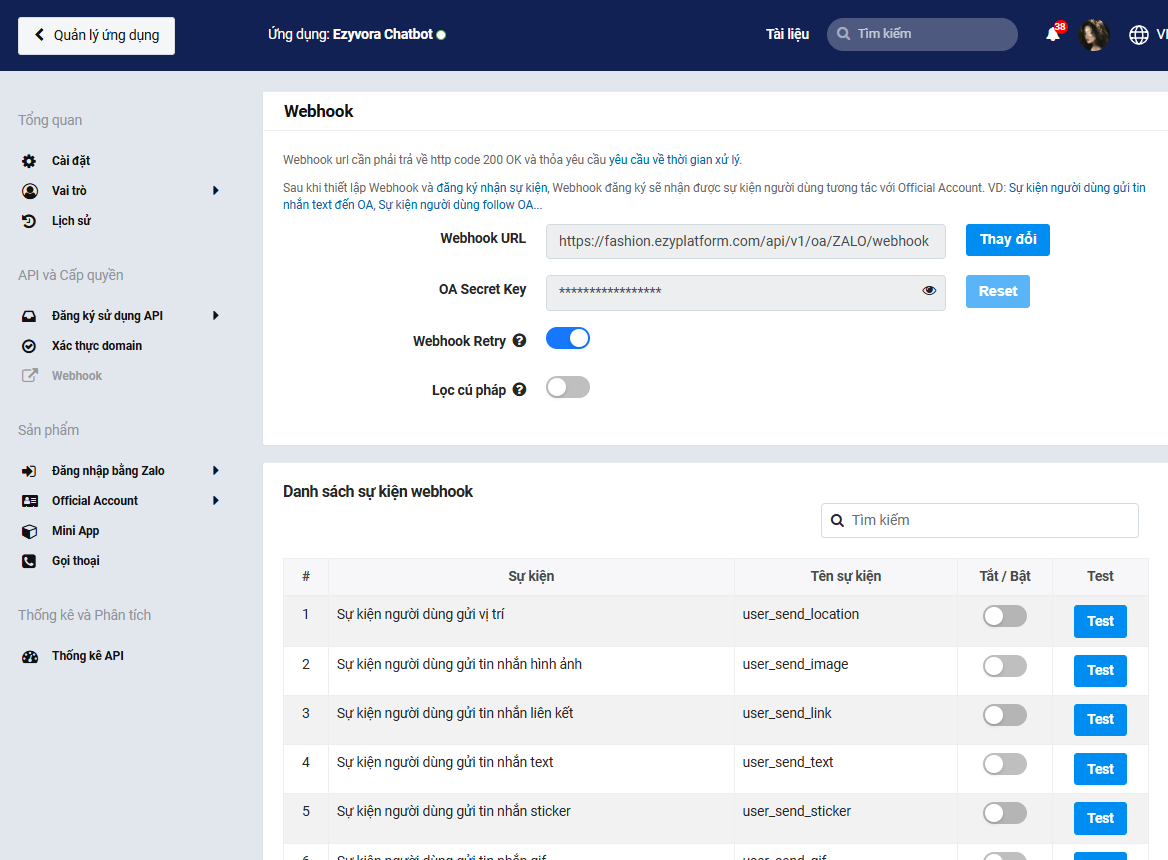
Task: Open Mini App menu item
Action: tap(75, 531)
